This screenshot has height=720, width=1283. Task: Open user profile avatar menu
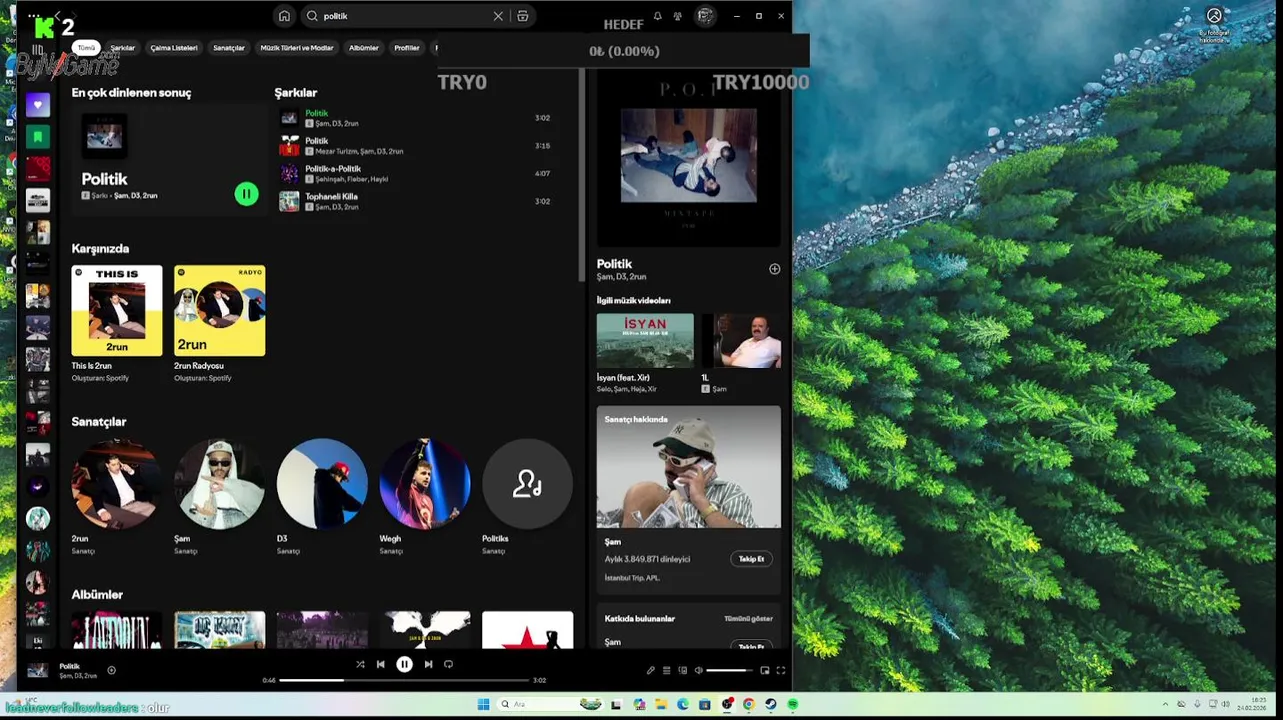[x=705, y=16]
